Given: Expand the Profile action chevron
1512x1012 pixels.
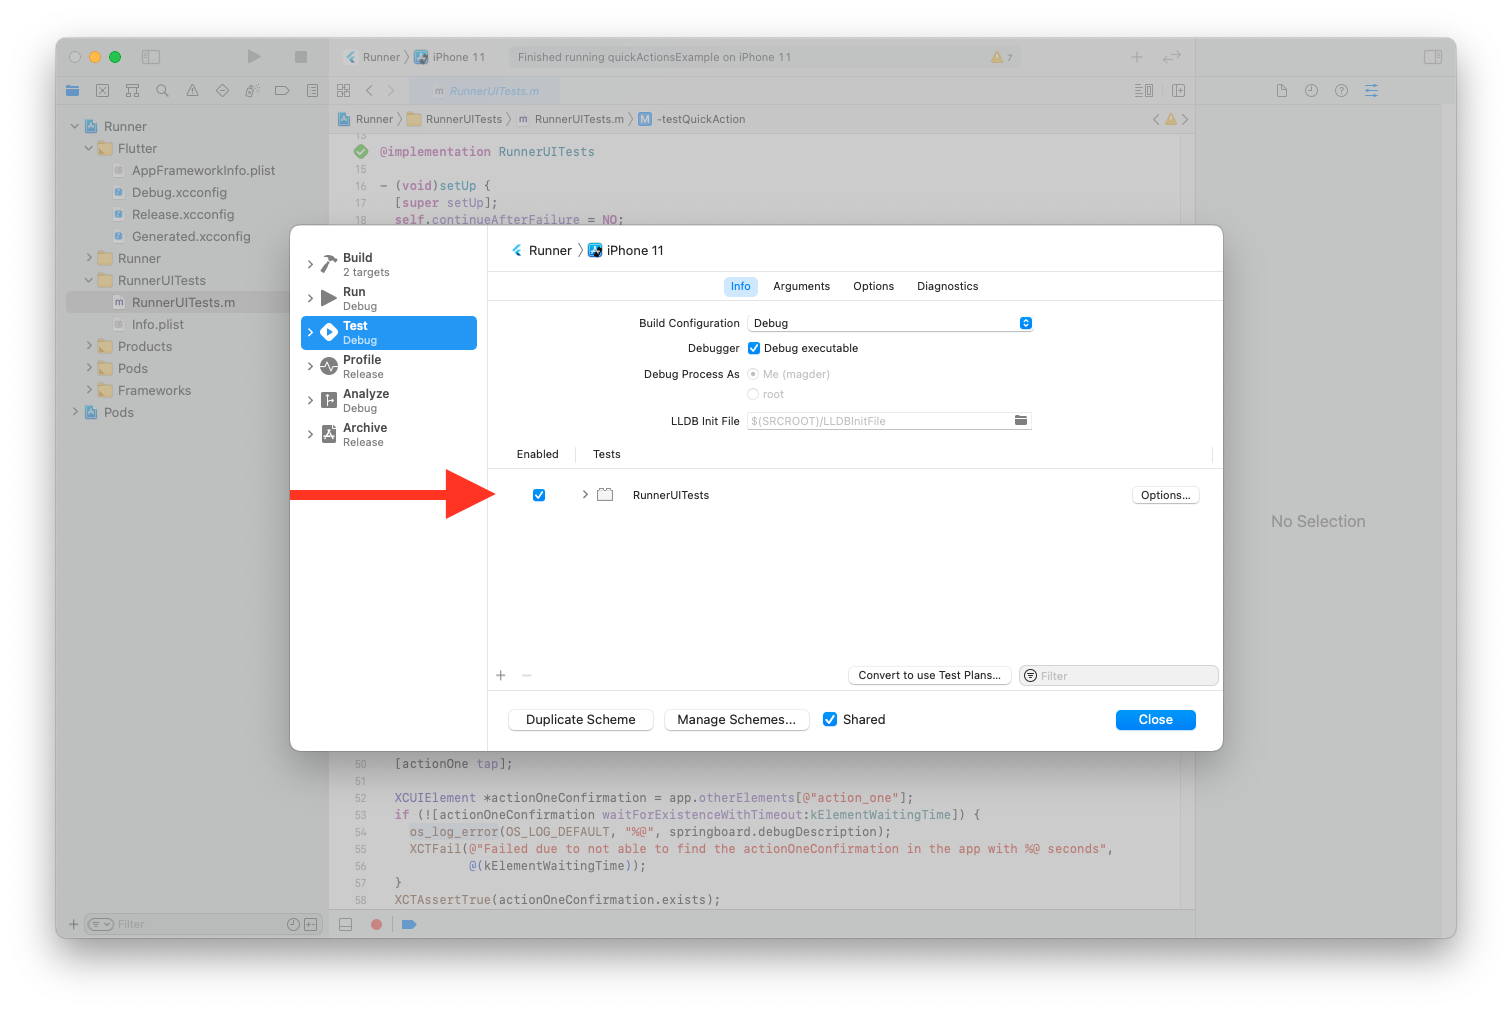Looking at the screenshot, I should coord(310,367).
